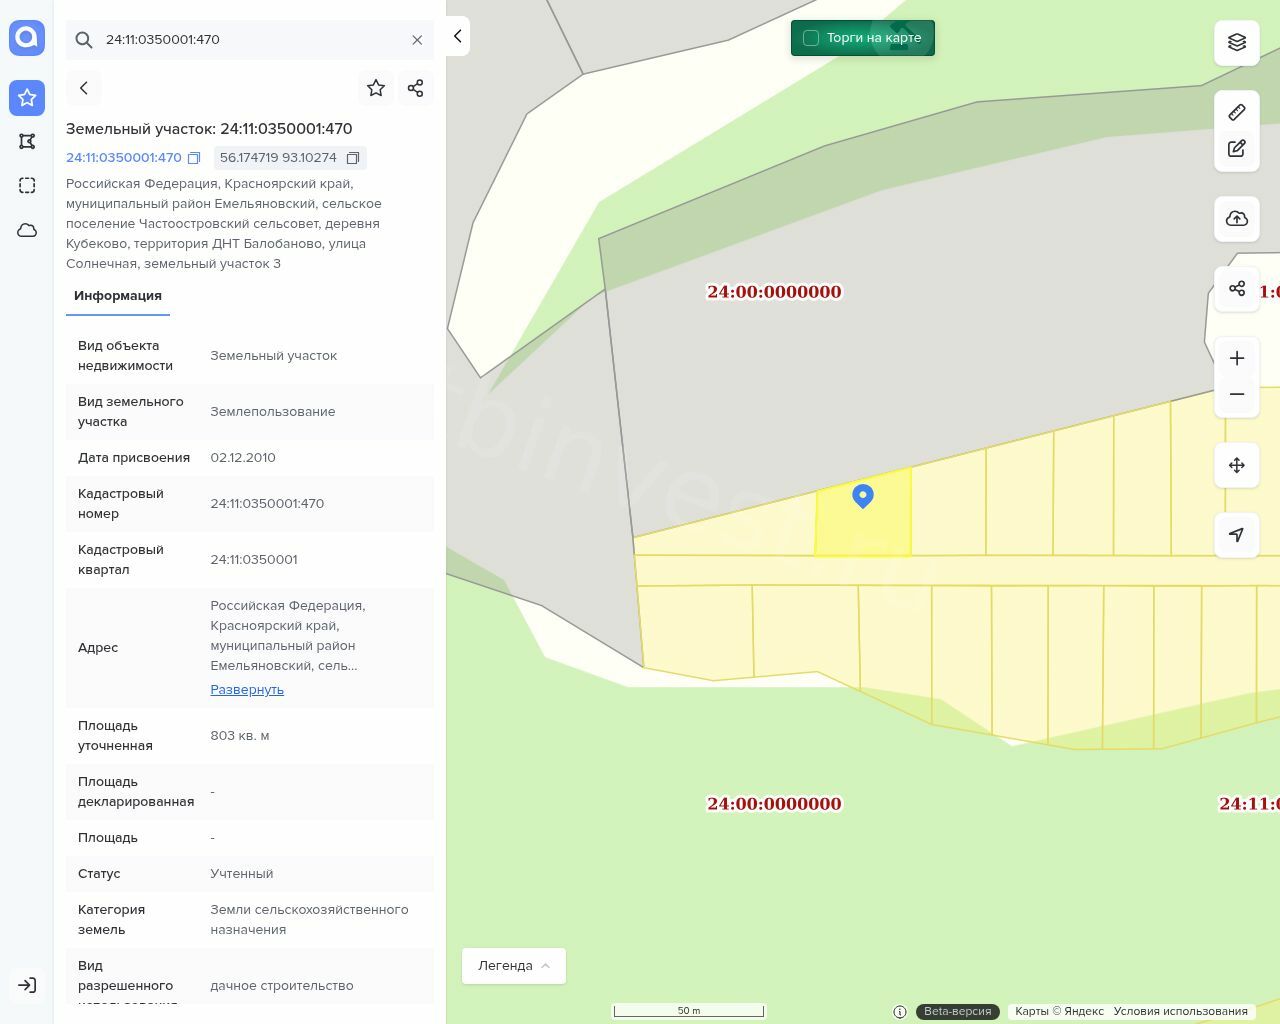Expand the Легенда dropdown
This screenshot has height=1024, width=1280.
click(513, 966)
